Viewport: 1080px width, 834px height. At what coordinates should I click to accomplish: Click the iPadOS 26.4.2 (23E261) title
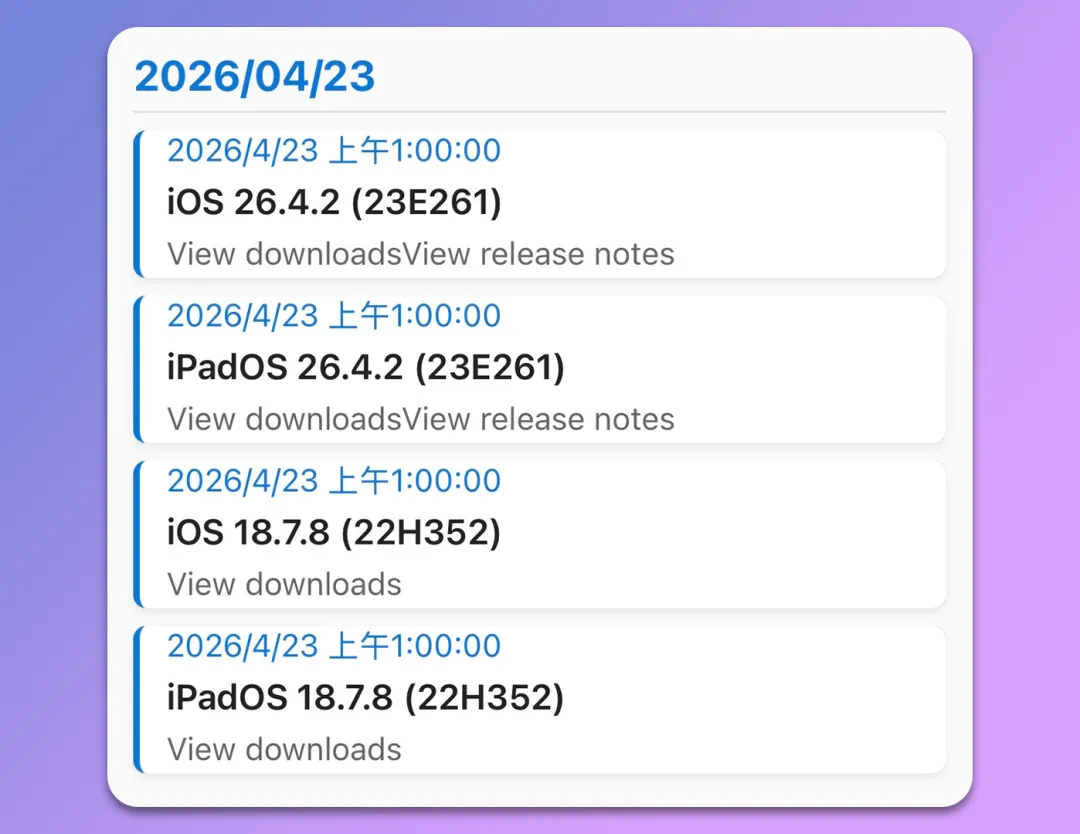[366, 368]
